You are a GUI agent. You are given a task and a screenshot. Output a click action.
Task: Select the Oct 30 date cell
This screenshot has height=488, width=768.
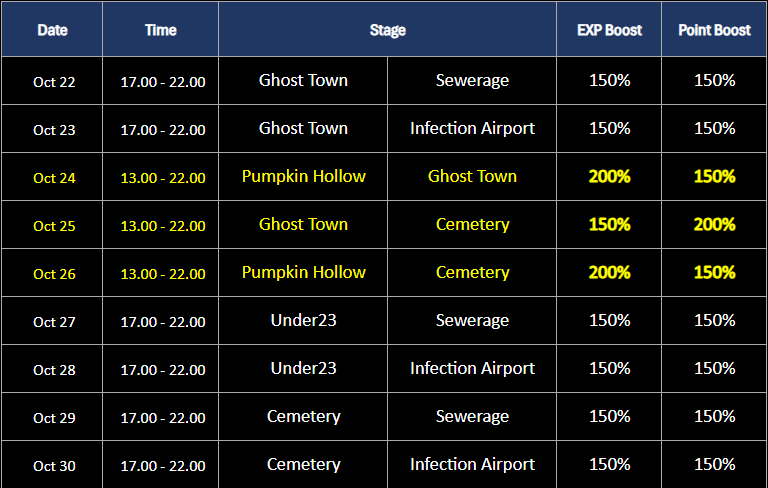coord(54,466)
